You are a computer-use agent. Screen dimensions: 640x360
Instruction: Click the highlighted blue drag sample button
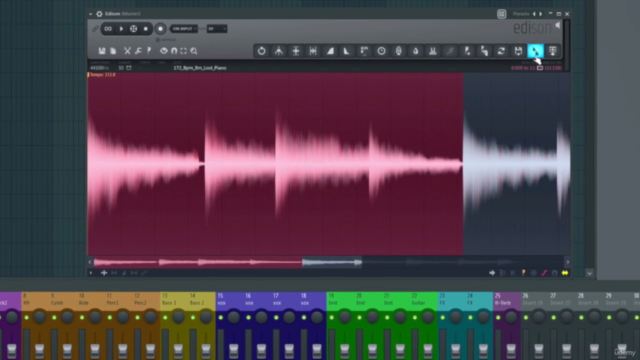click(x=536, y=51)
